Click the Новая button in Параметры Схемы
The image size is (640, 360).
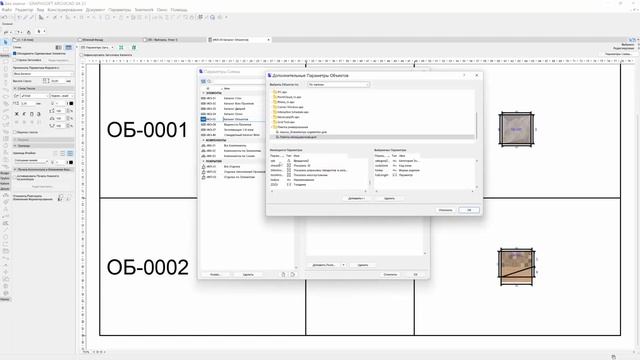(x=215, y=275)
